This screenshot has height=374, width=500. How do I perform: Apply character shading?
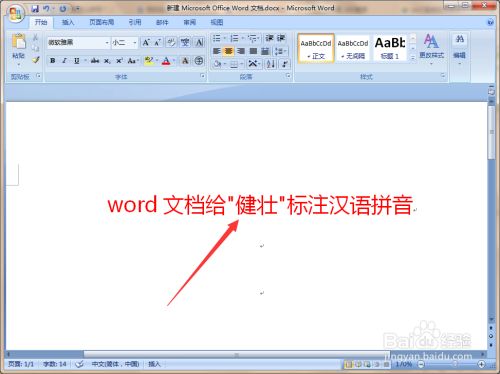pyautogui.click(x=185, y=61)
